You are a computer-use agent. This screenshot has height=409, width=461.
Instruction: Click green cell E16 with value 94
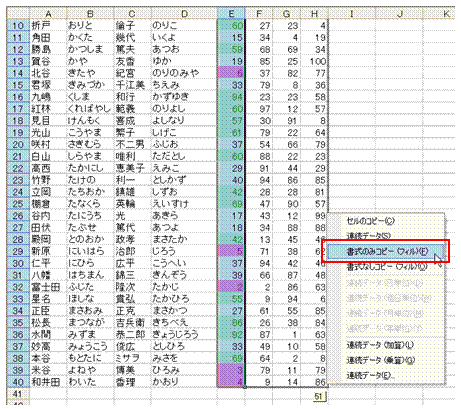(x=231, y=97)
